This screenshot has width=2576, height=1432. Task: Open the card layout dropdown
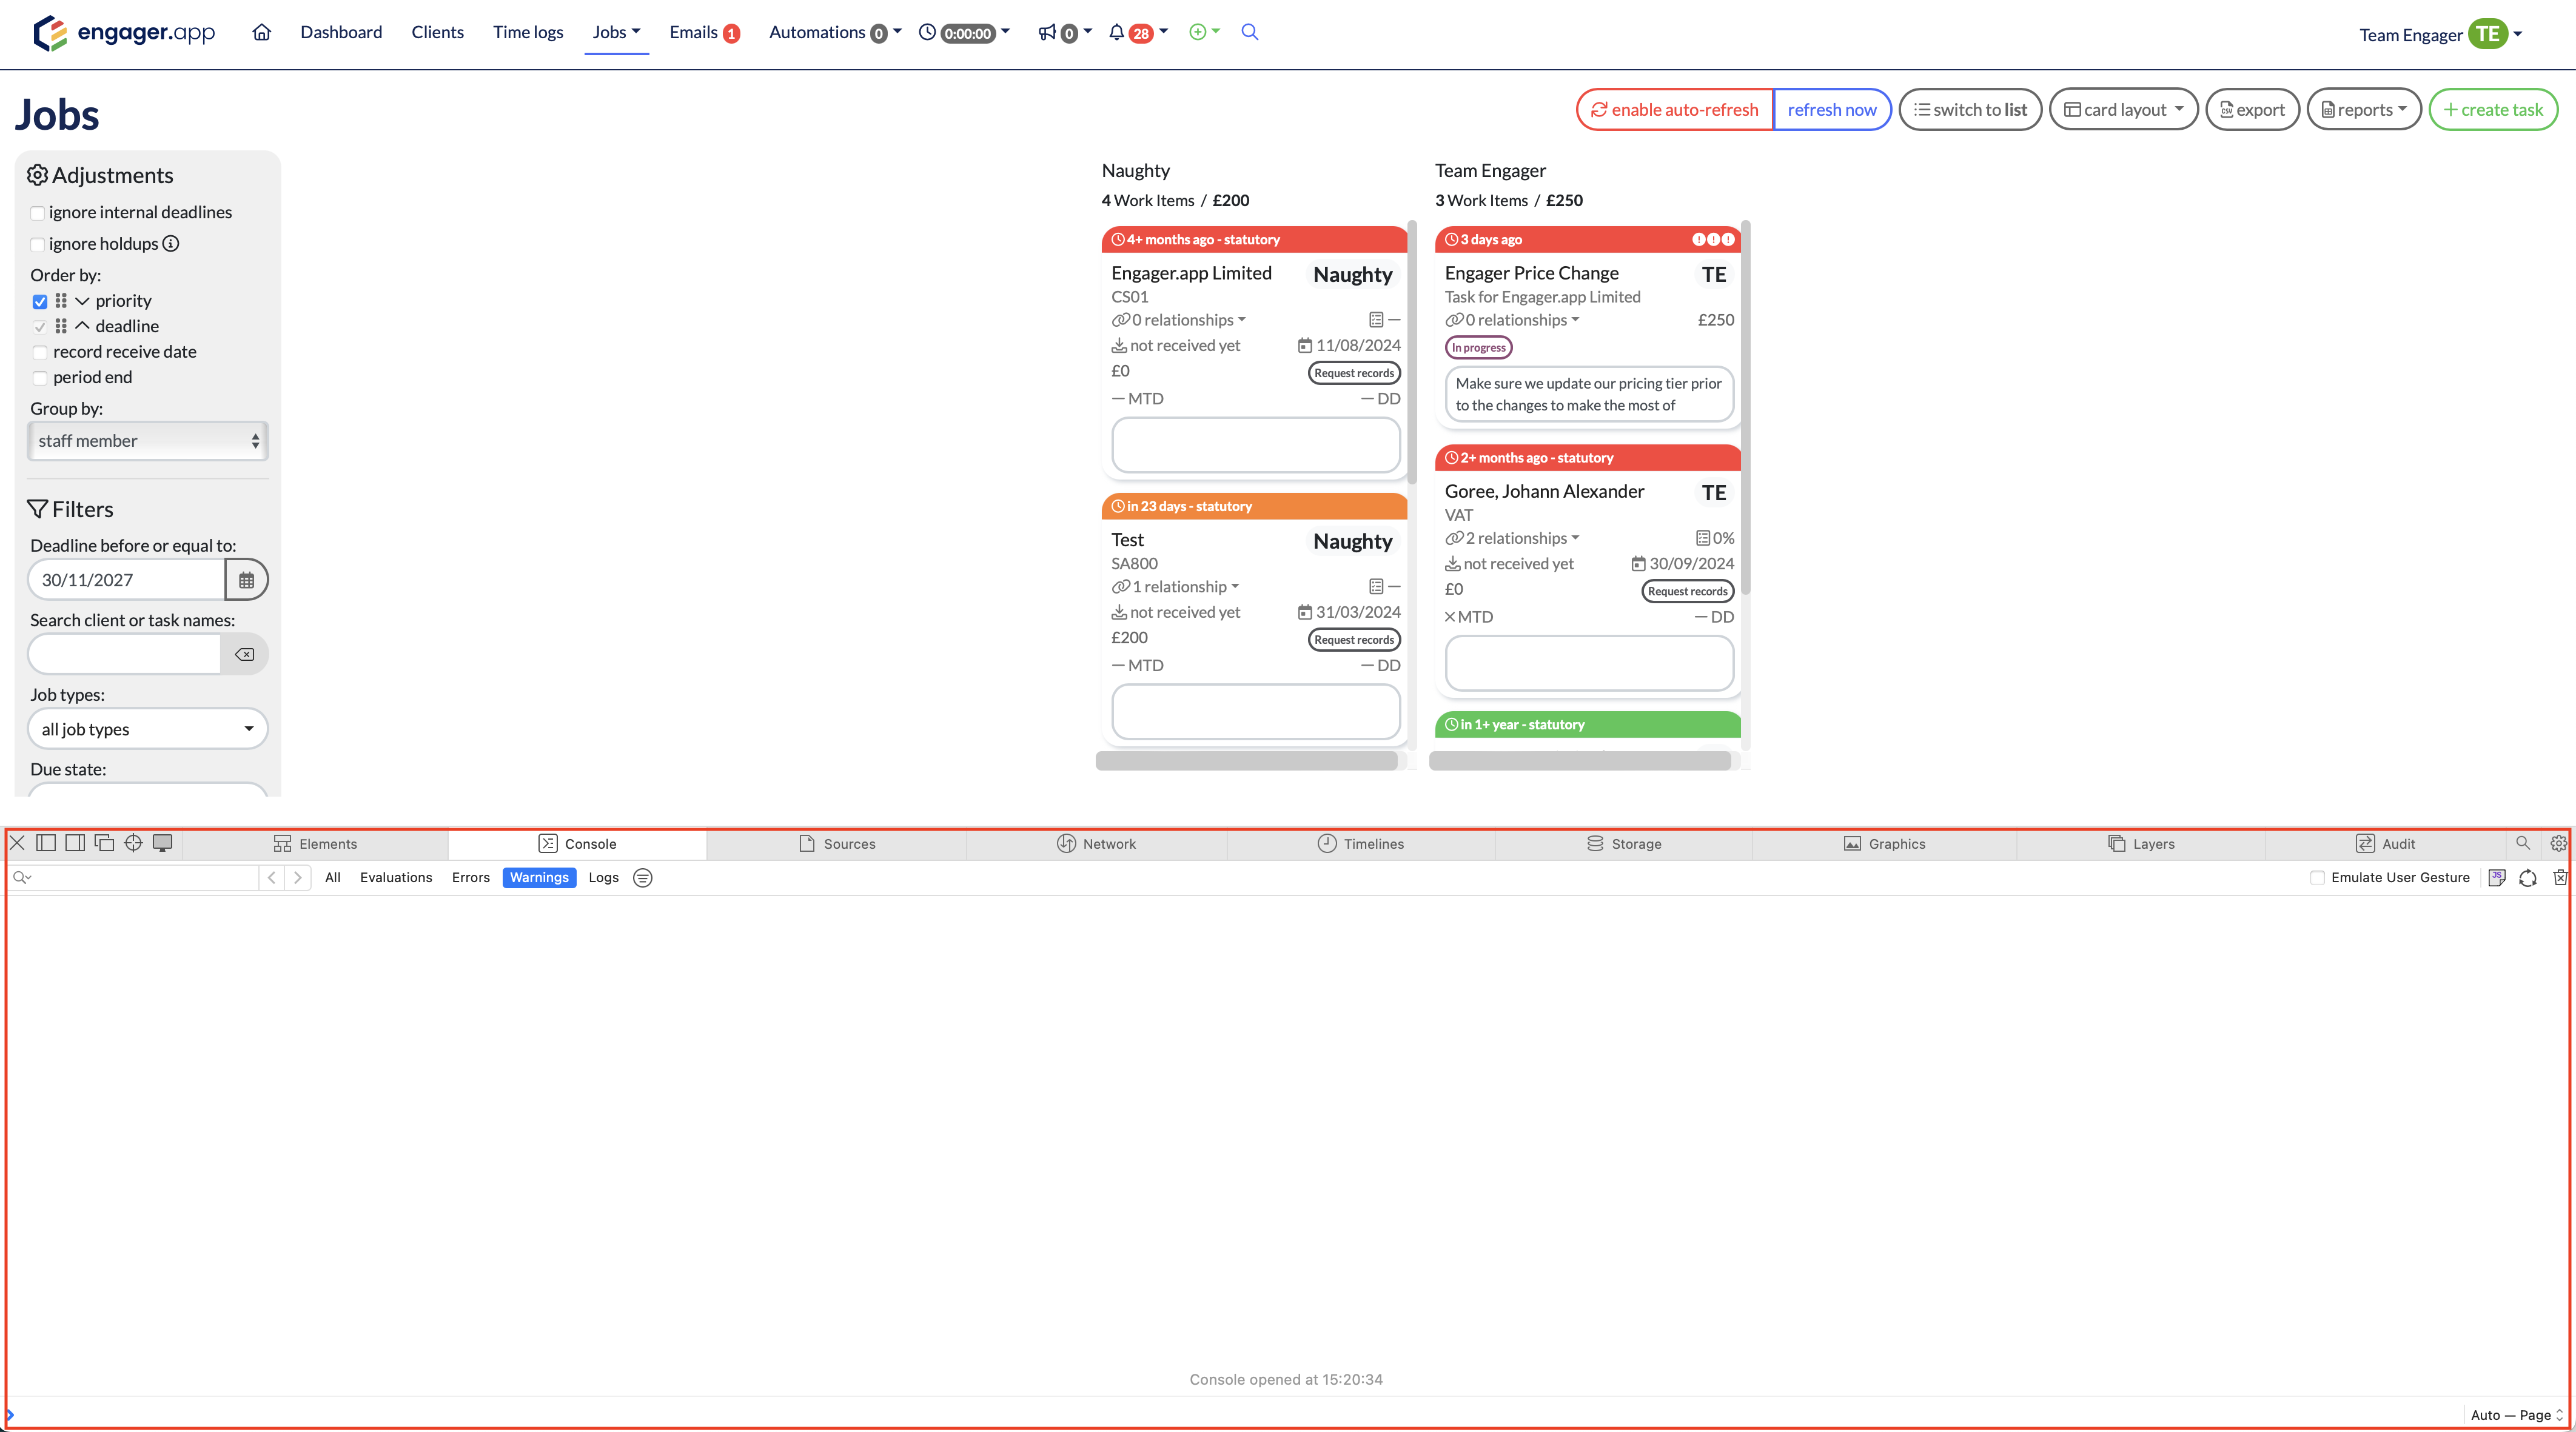pyautogui.click(x=2123, y=109)
